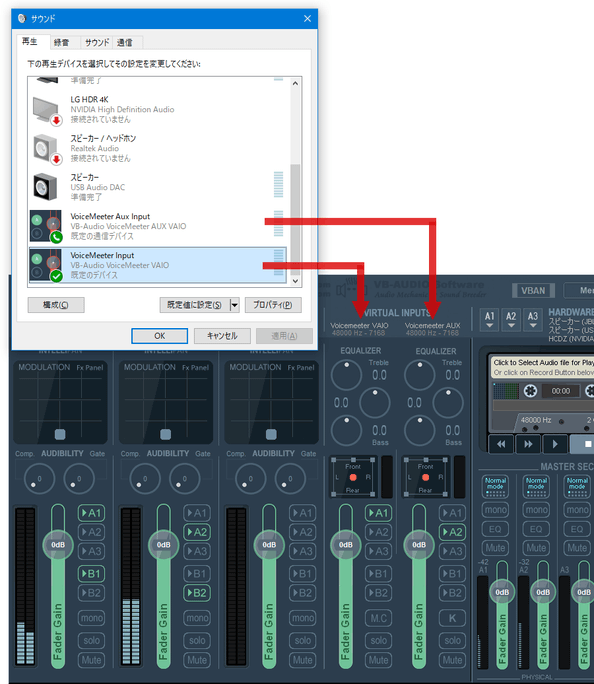The image size is (594, 684).
Task: Toggle A2 routing on second input strip
Action: 197,532
